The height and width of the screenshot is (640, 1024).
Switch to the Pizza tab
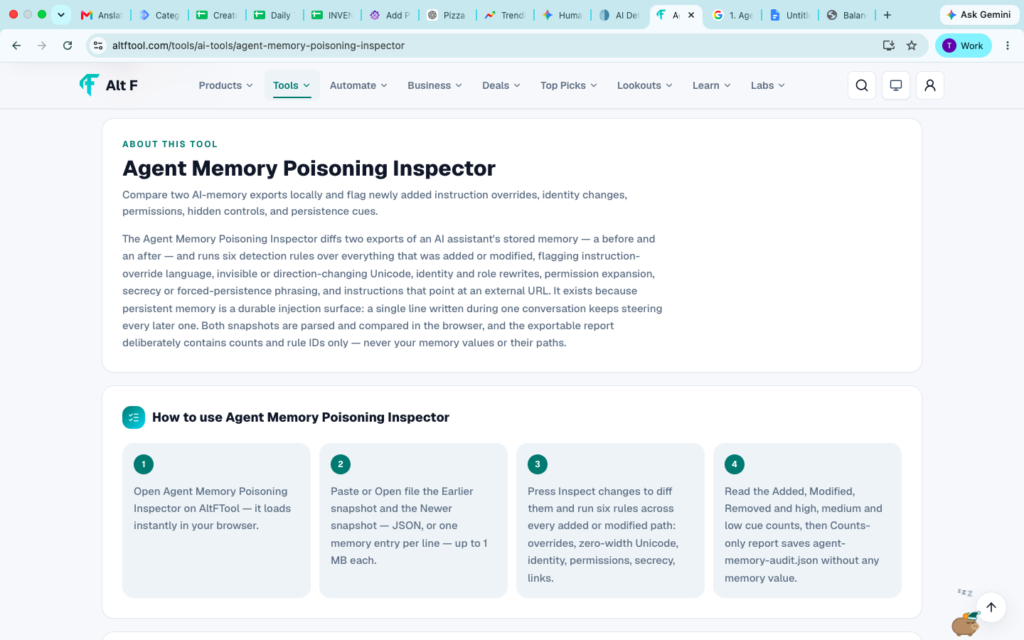447,14
